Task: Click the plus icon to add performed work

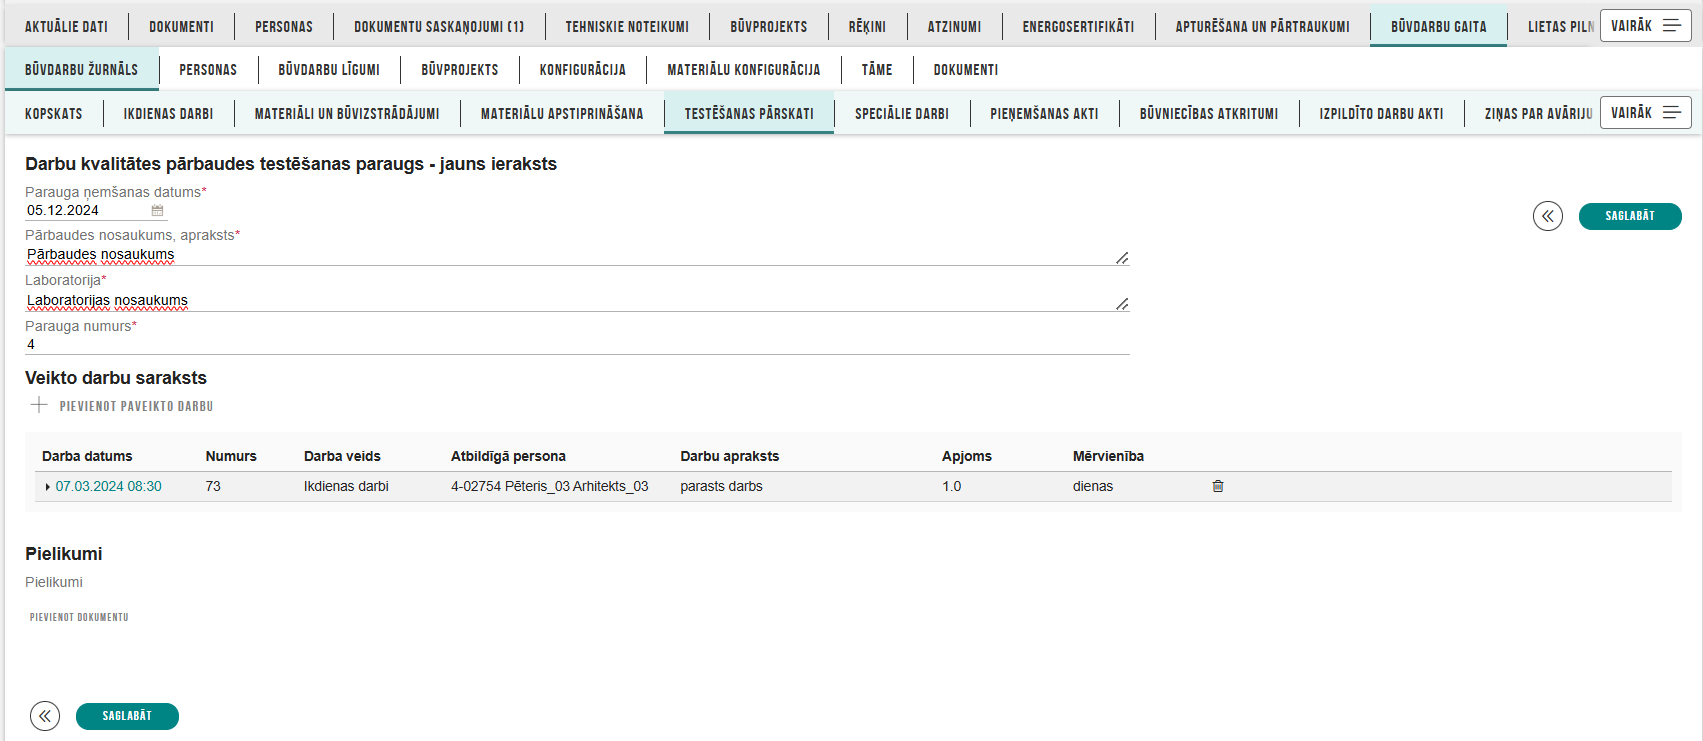Action: tap(39, 405)
